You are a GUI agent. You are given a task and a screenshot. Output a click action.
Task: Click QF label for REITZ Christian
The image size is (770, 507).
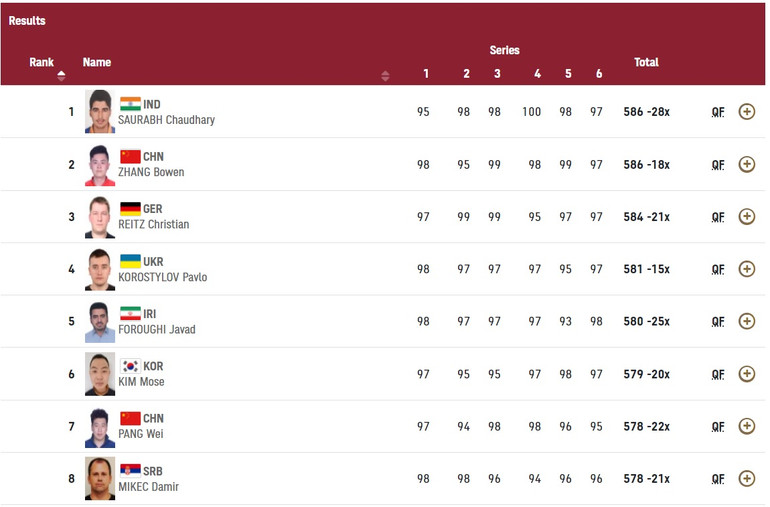(718, 217)
